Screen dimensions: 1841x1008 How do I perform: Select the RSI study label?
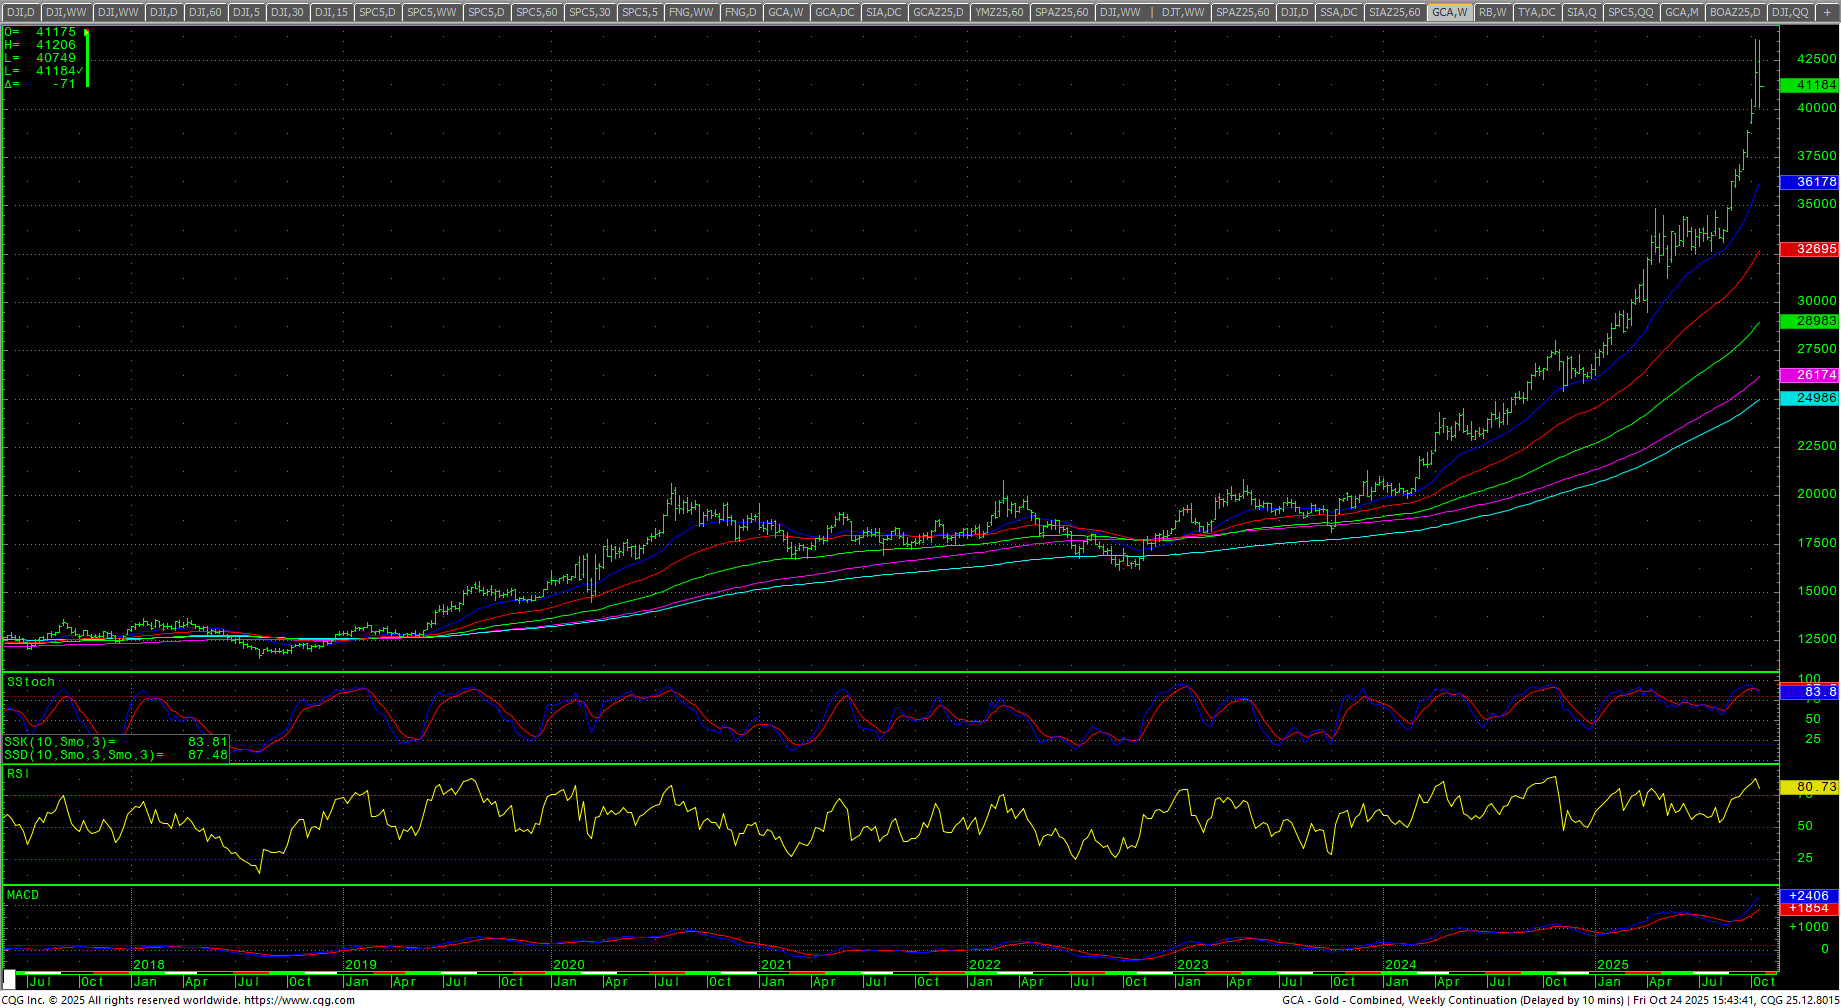(x=18, y=774)
